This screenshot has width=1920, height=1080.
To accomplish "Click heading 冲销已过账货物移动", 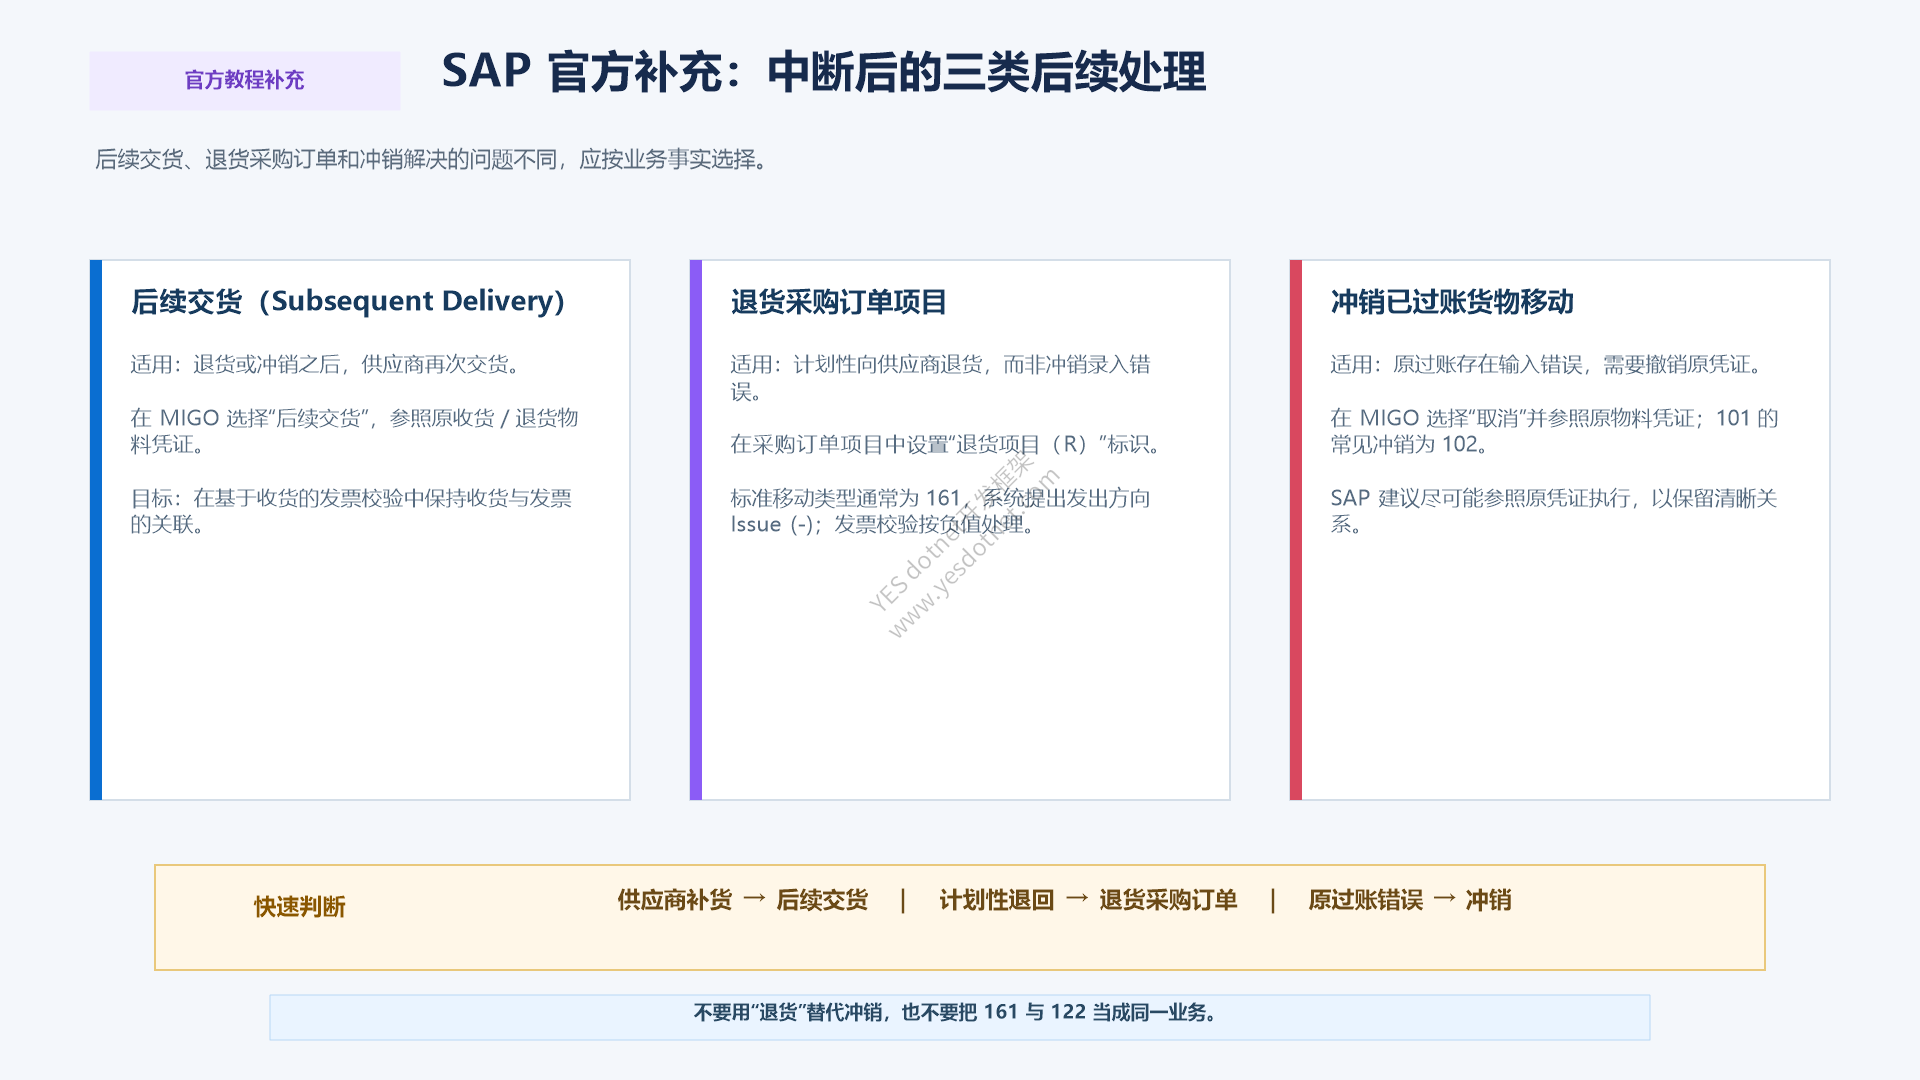I will (x=1452, y=301).
